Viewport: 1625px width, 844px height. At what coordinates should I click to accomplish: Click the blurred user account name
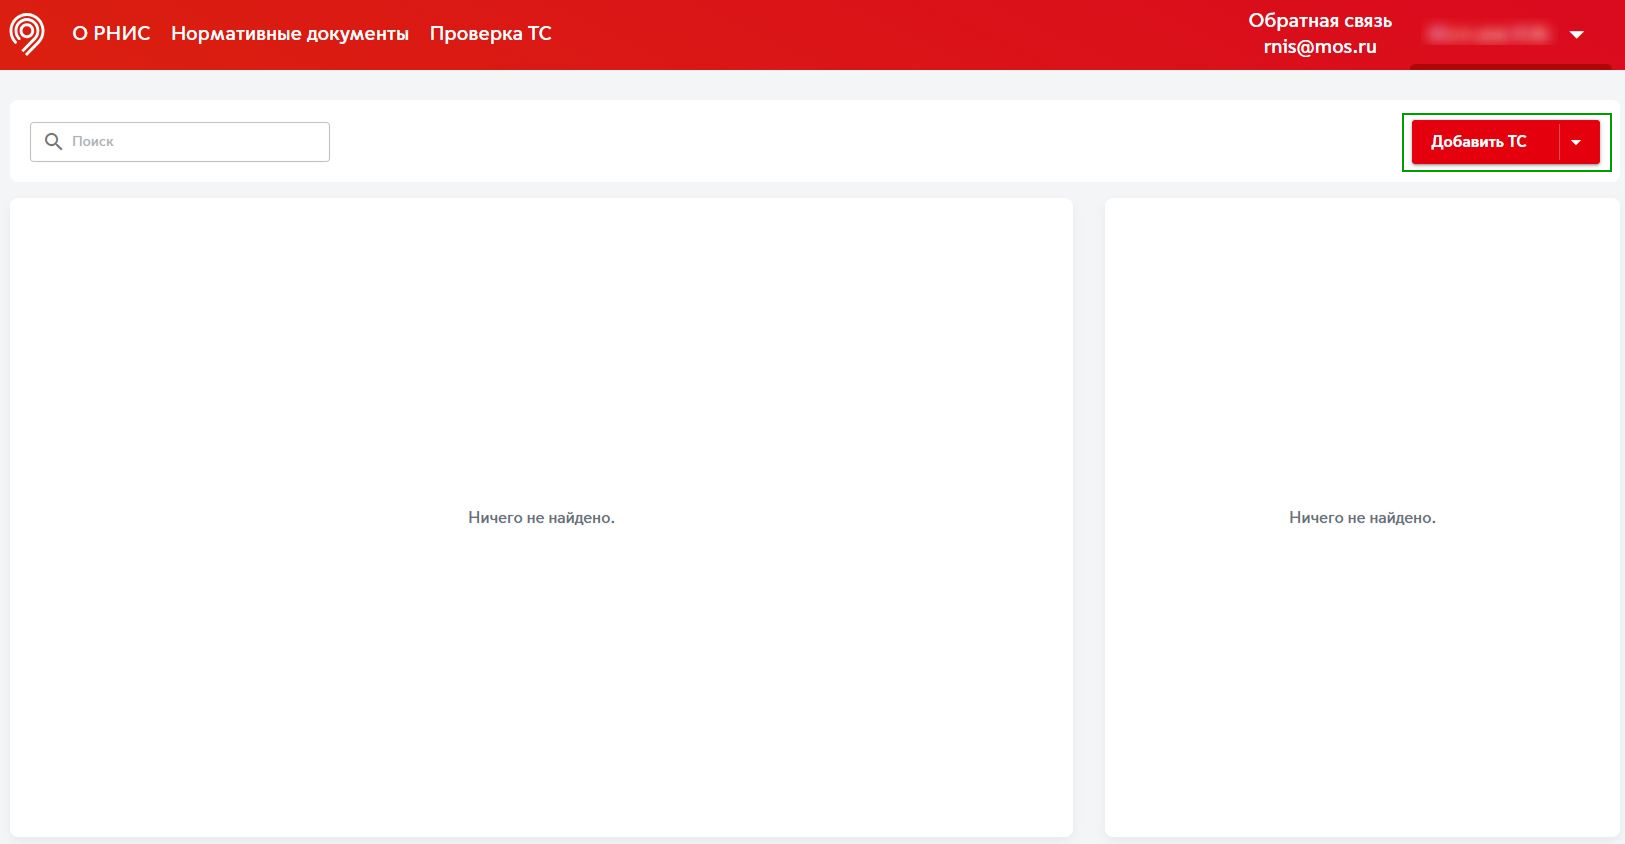1488,34
